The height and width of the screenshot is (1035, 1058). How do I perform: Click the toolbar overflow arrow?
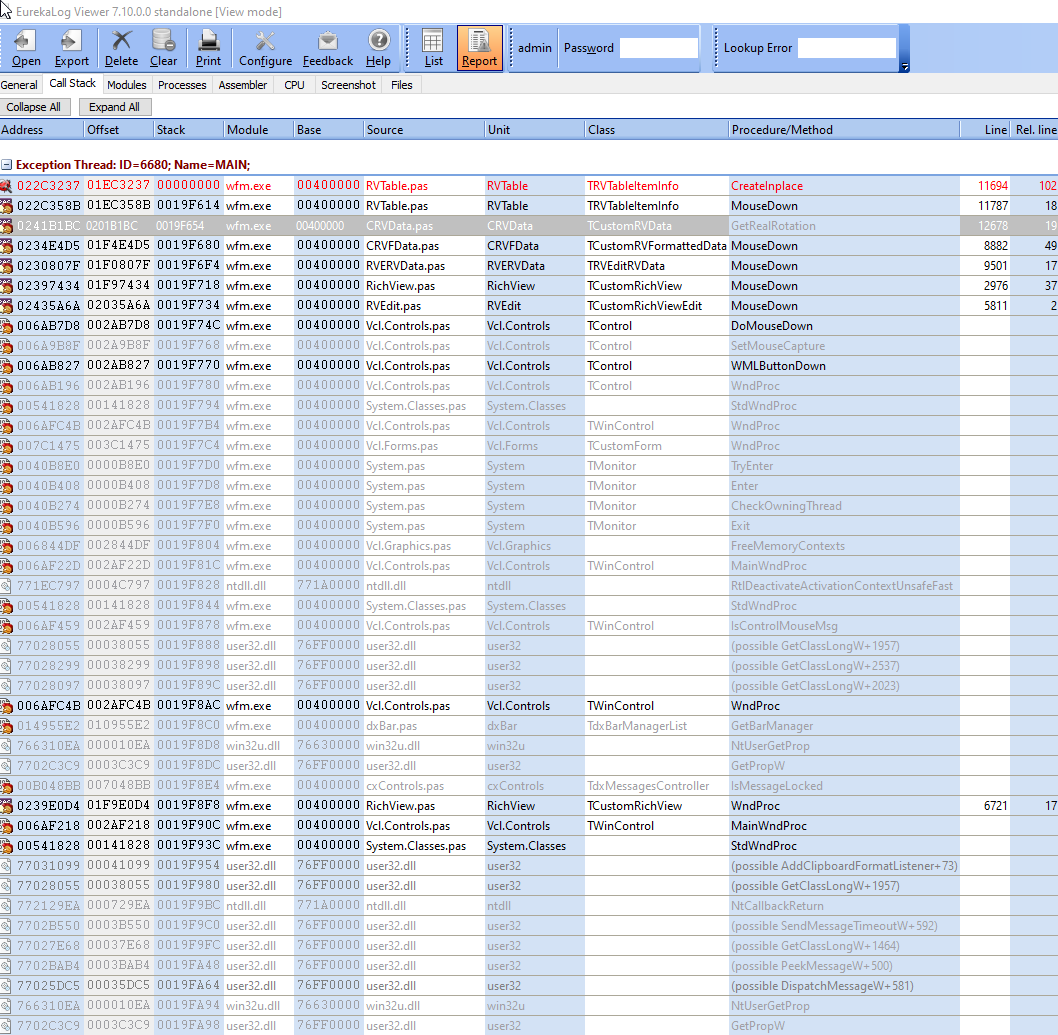click(x=905, y=67)
